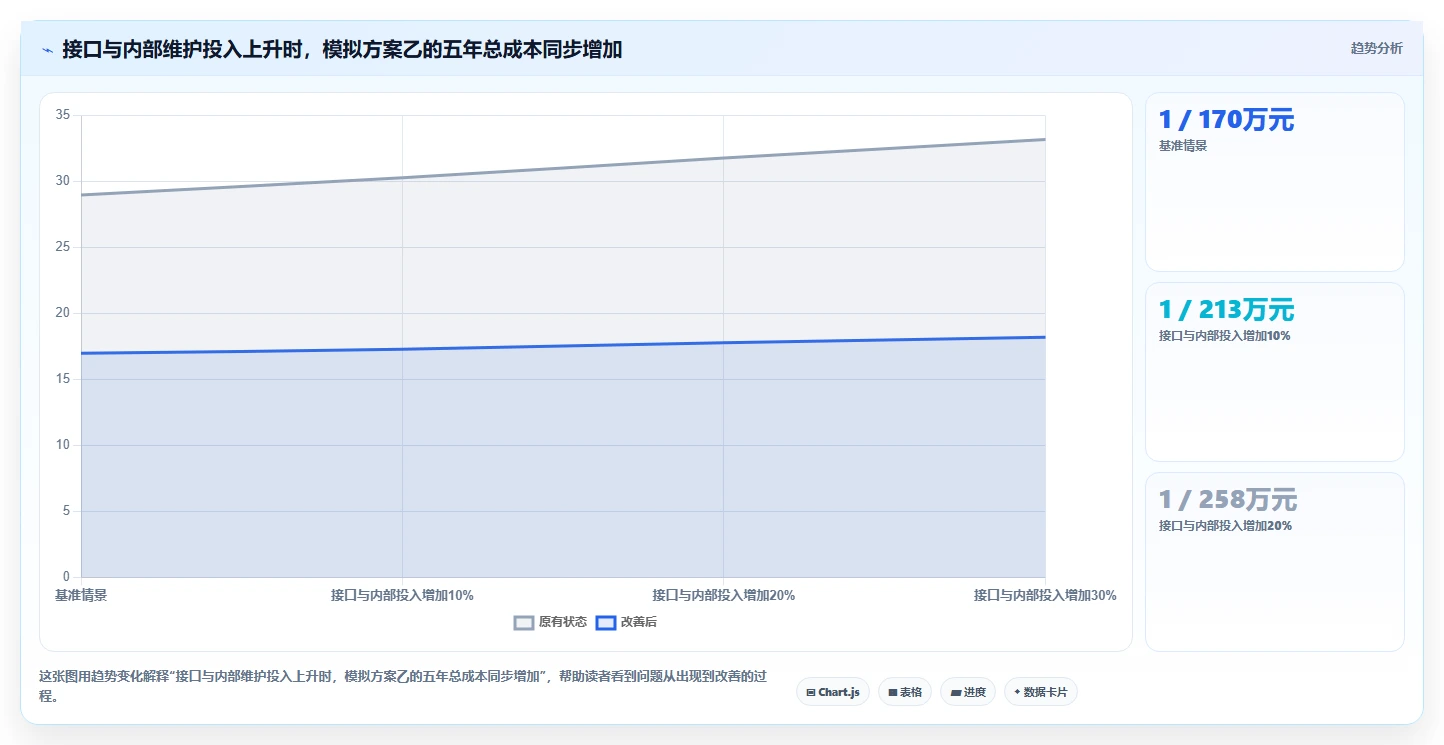Click the y-axis label 30
Image resolution: width=1444 pixels, height=745 pixels.
[63, 181]
